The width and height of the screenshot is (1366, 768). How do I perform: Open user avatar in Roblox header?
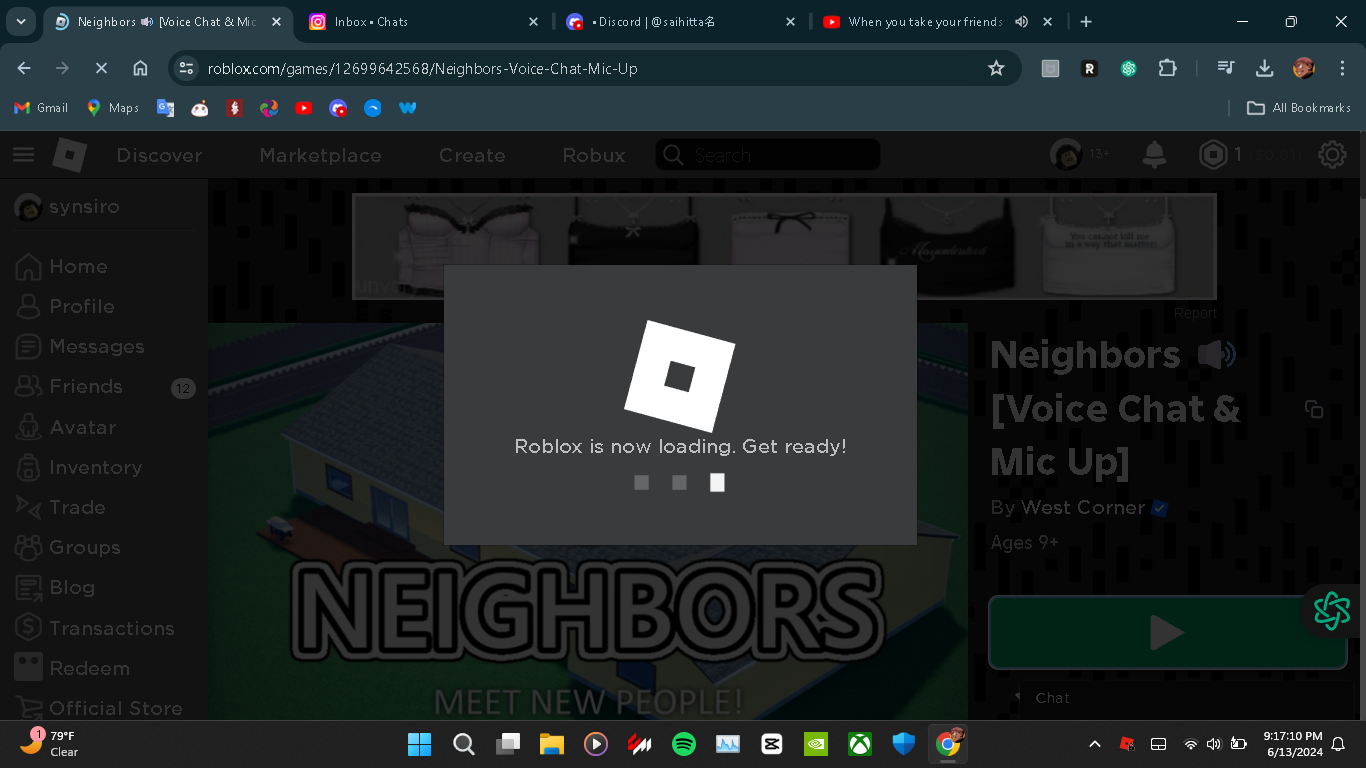[x=1066, y=154]
